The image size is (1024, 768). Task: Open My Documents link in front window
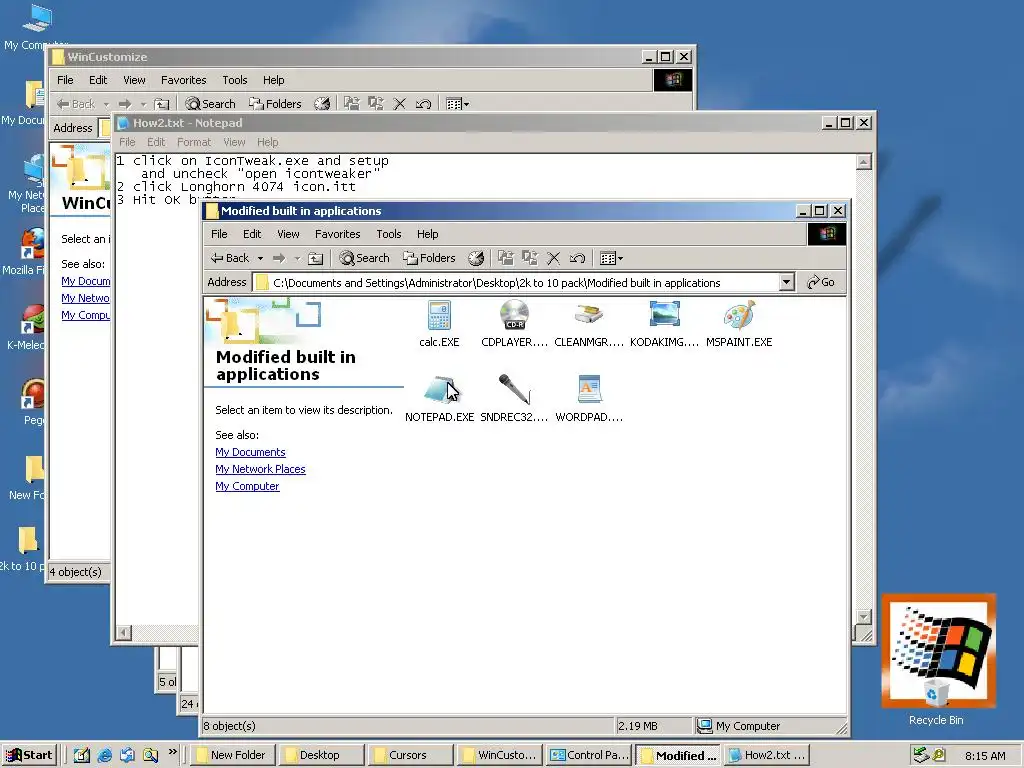[250, 452]
